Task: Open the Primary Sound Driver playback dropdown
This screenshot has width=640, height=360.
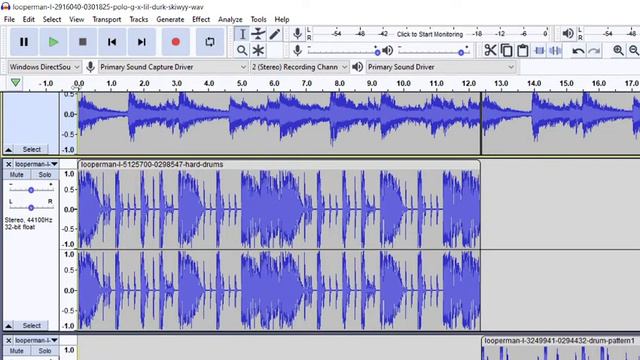Action: [x=441, y=67]
